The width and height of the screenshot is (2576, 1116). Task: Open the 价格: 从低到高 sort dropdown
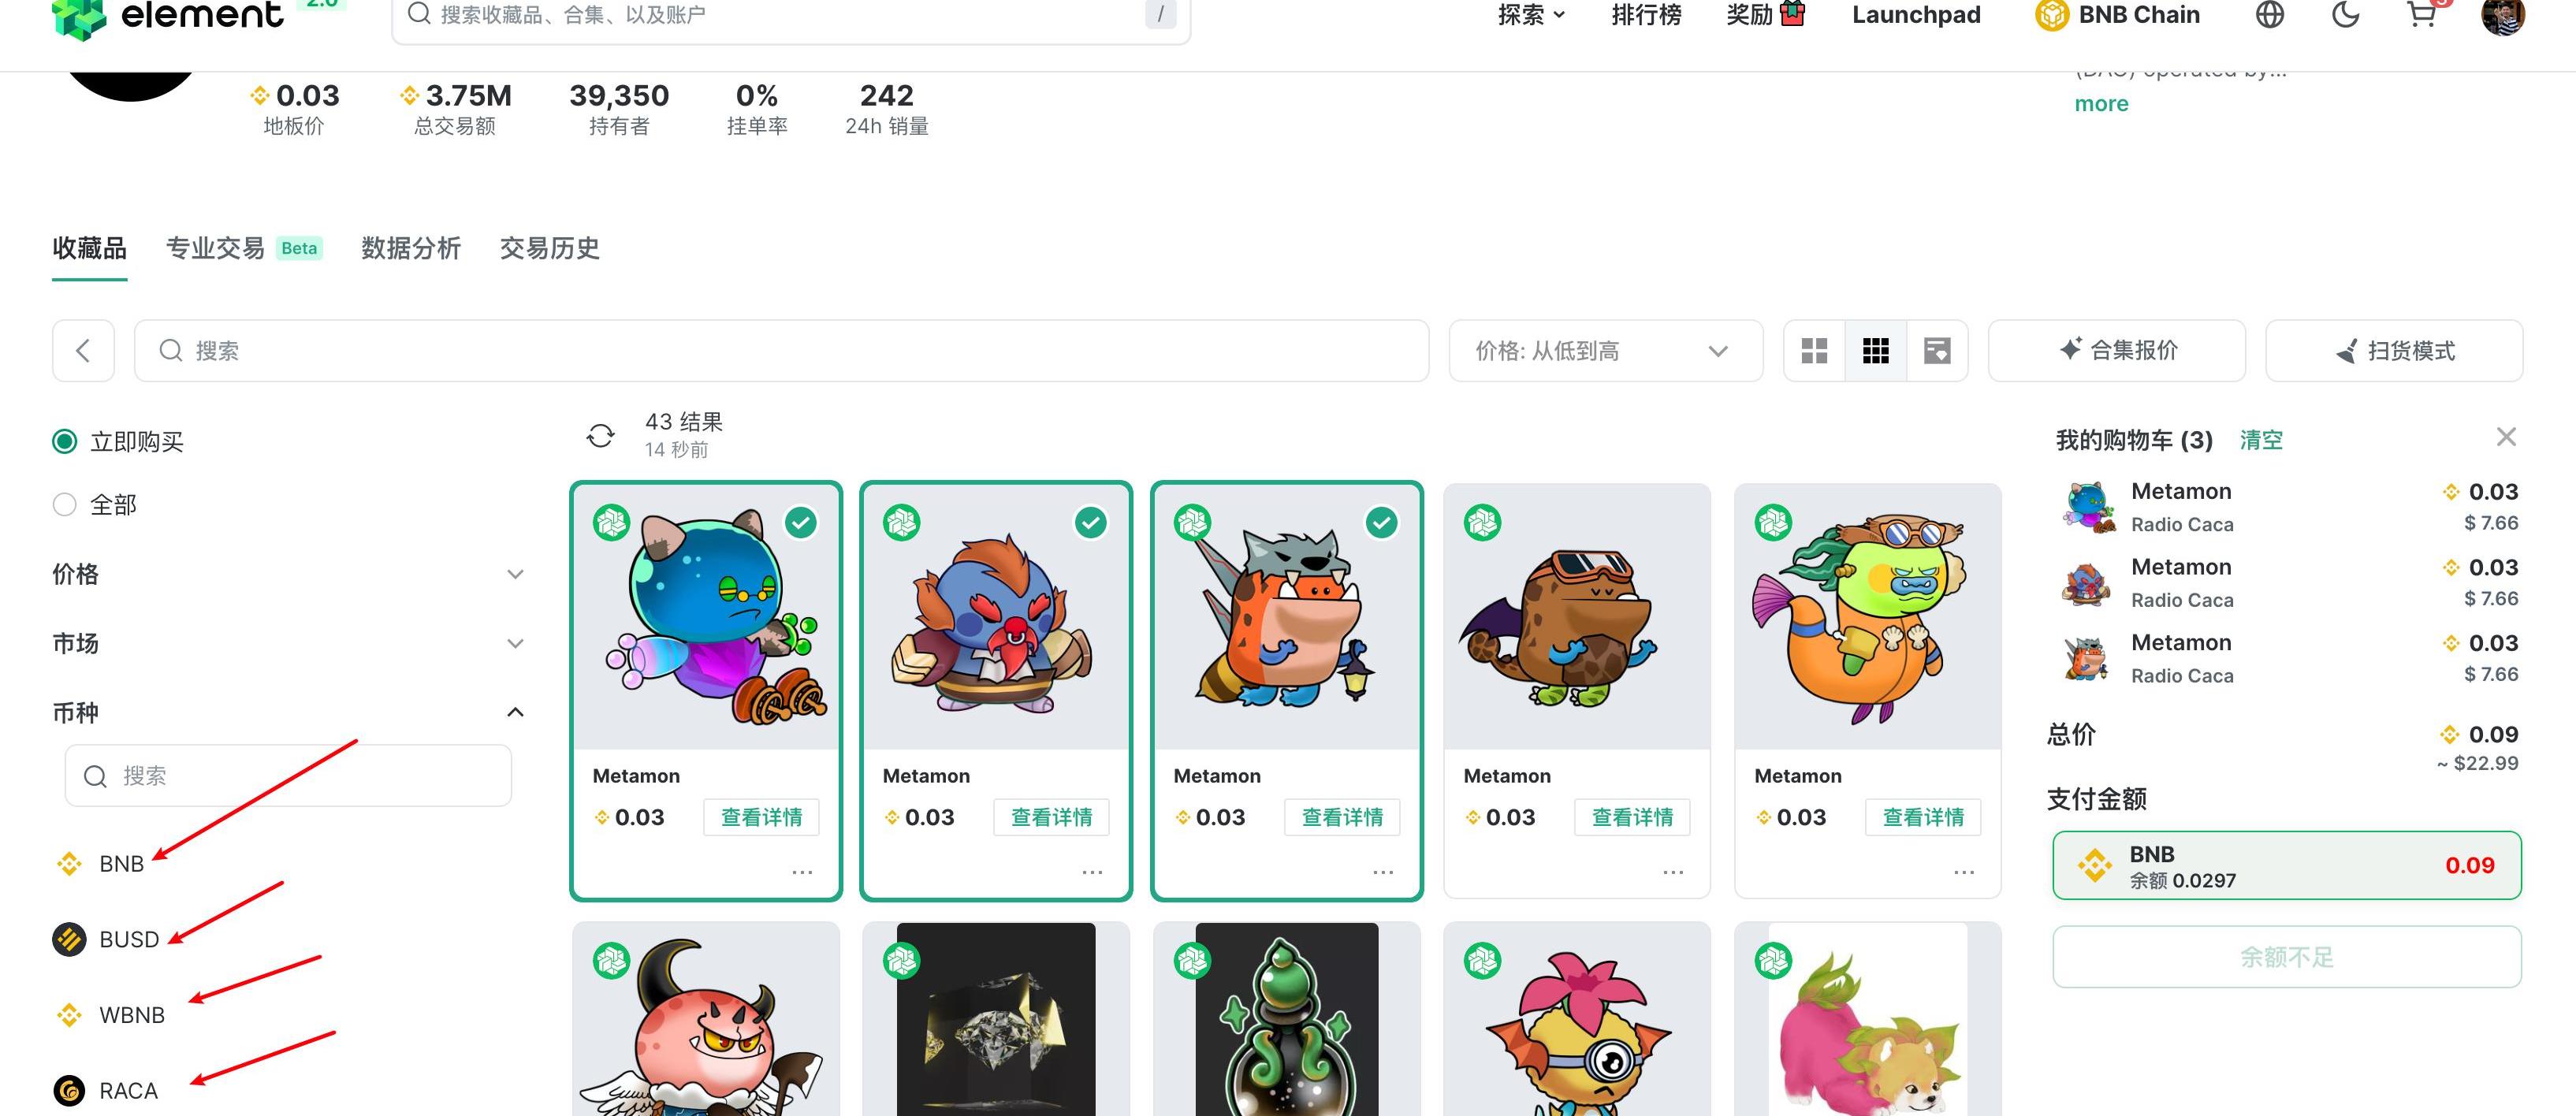click(x=1605, y=351)
